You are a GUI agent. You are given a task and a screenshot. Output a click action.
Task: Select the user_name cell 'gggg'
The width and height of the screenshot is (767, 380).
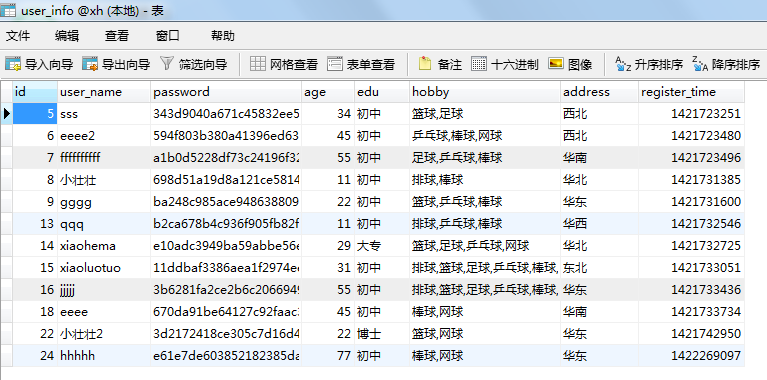104,202
